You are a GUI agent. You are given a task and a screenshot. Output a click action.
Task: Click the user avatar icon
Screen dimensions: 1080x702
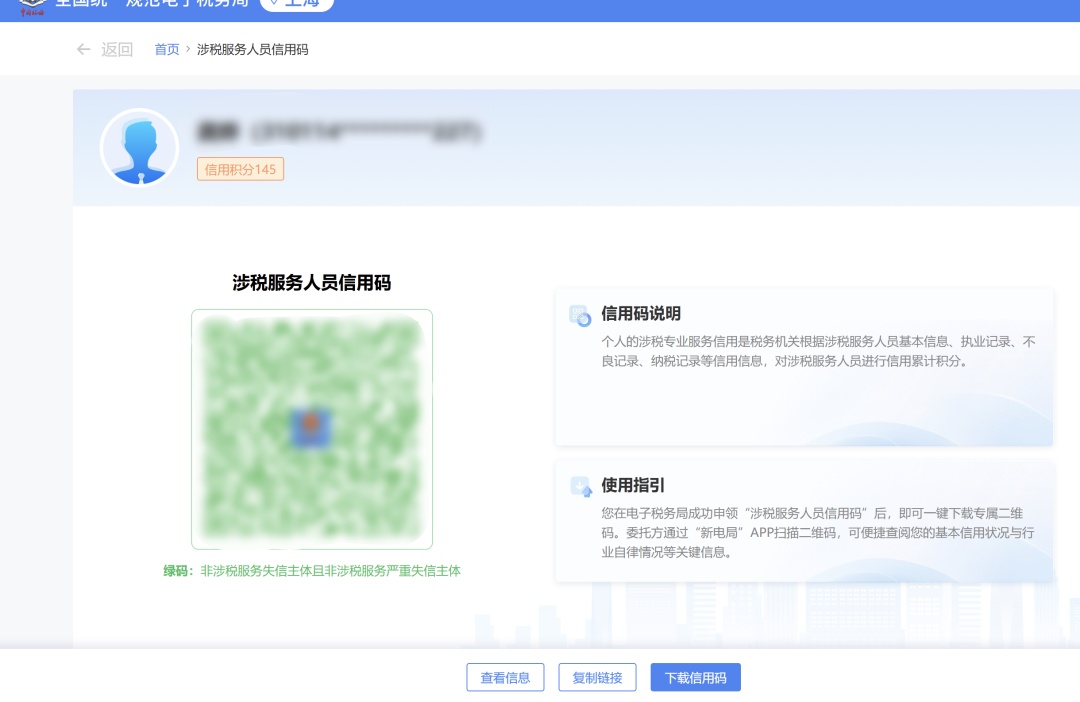[139, 148]
